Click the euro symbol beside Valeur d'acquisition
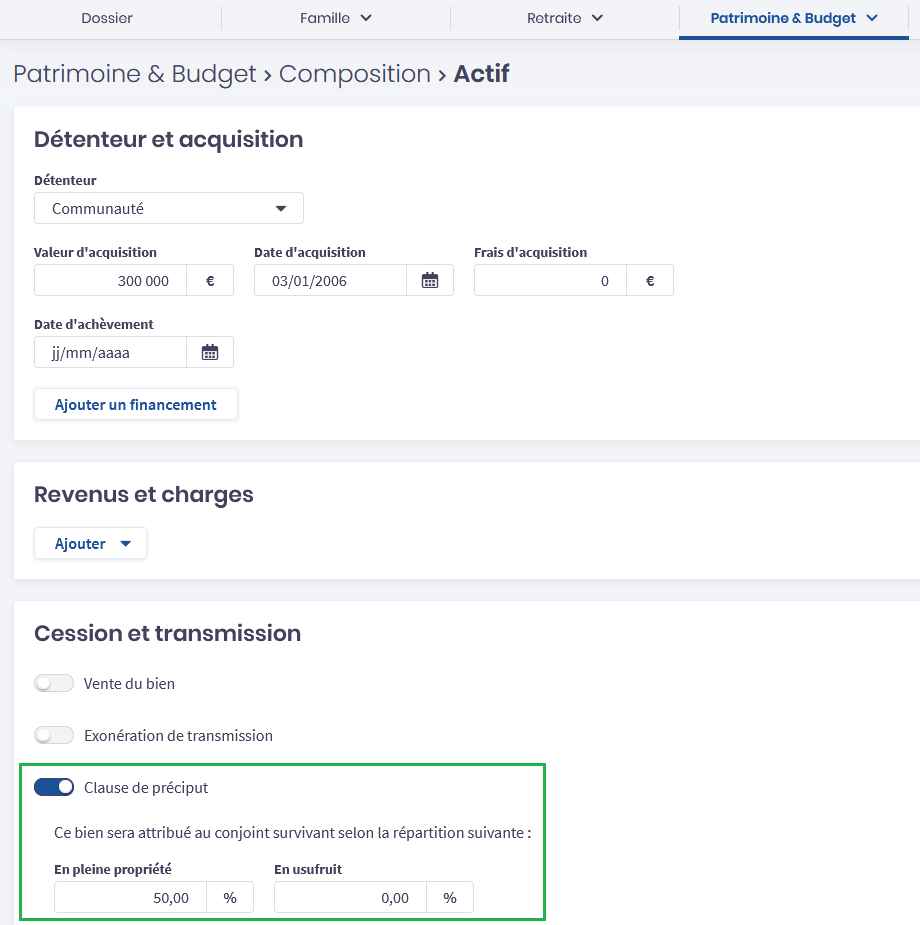 210,281
